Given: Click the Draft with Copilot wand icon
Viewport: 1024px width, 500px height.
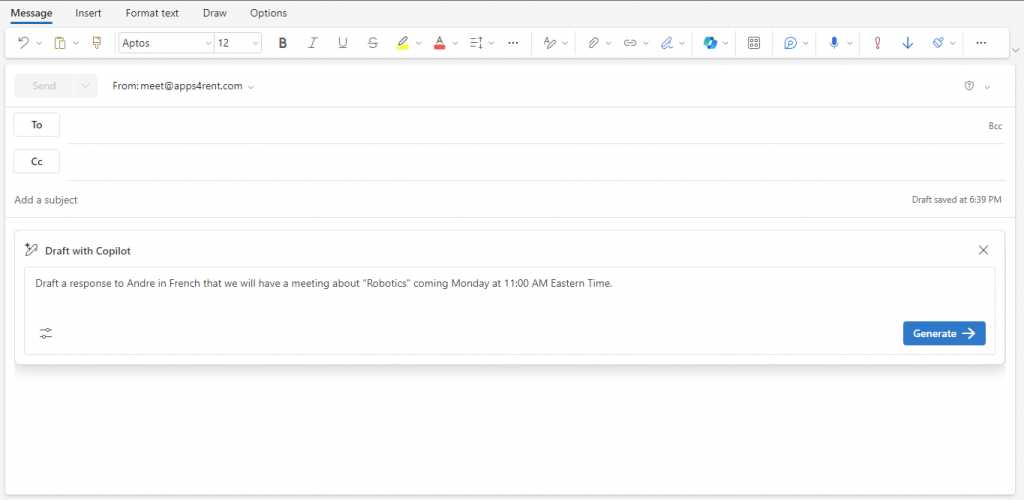Looking at the screenshot, I should 31,250.
